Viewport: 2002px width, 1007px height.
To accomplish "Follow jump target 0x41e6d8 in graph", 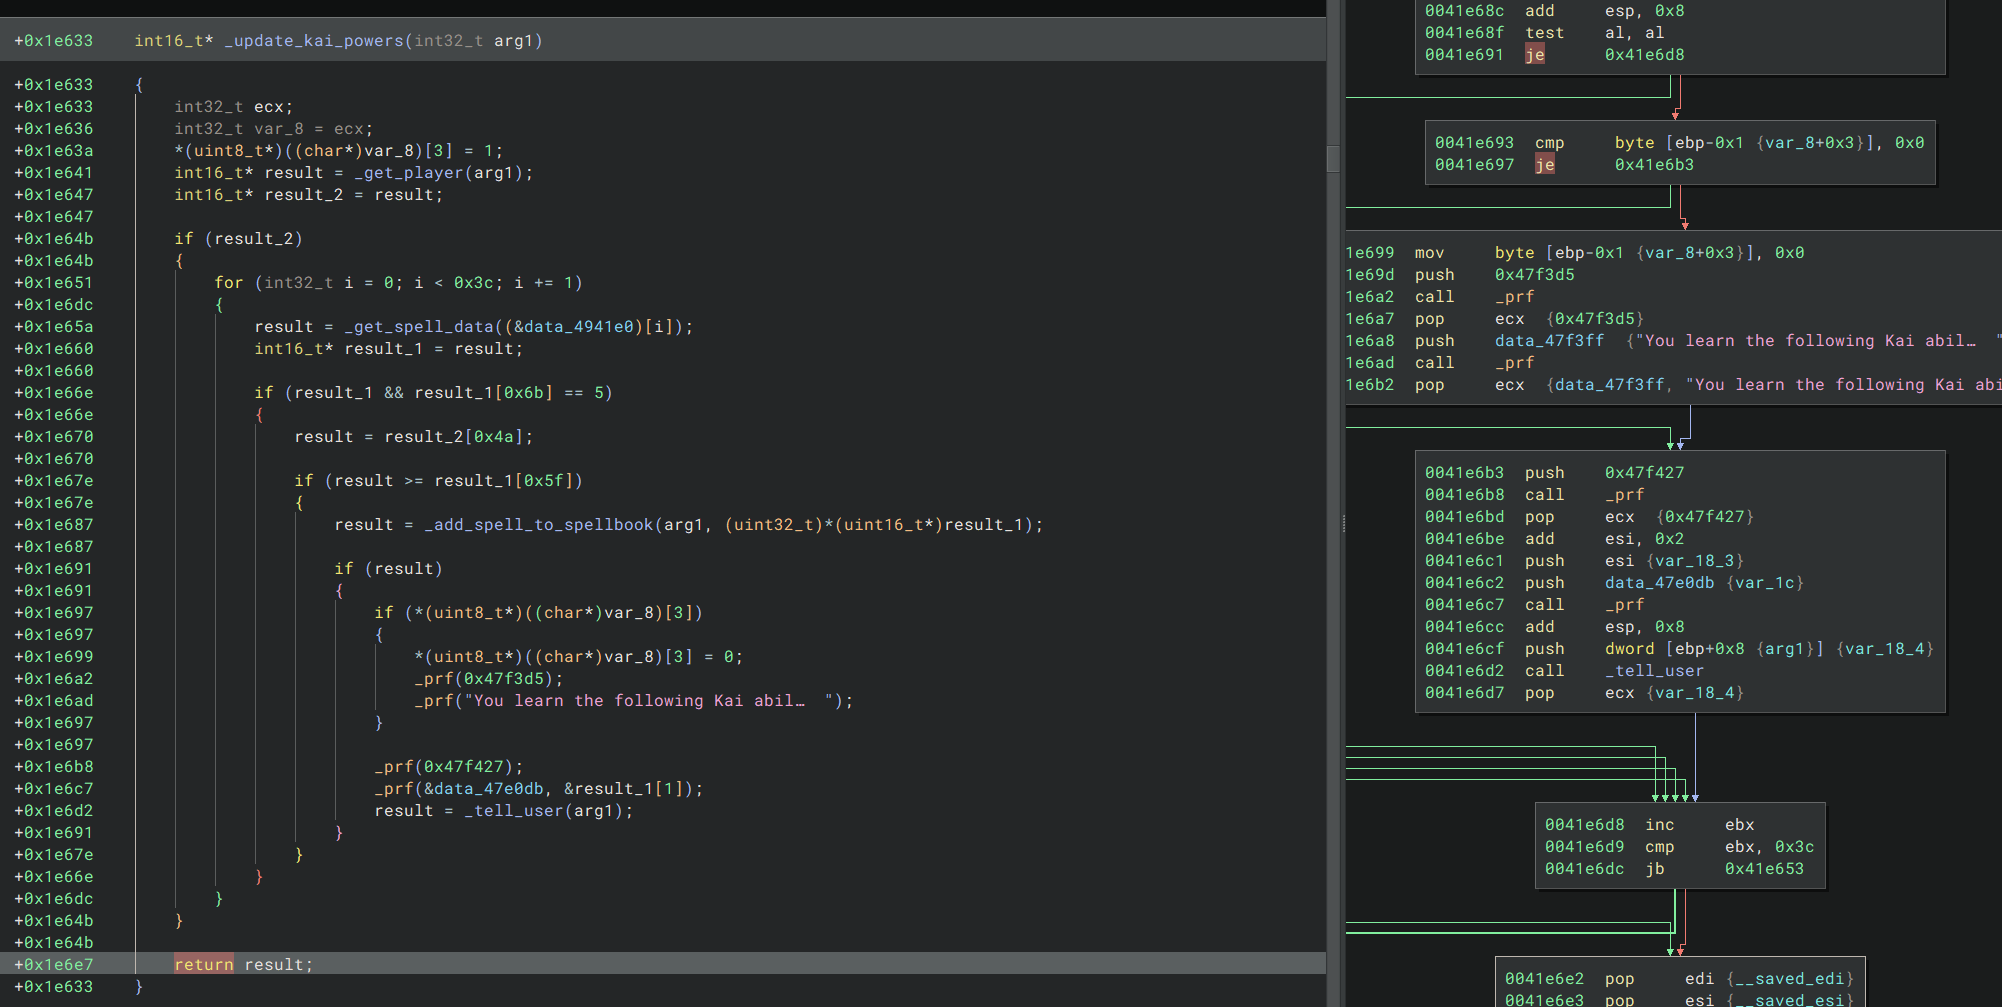I will pos(1644,55).
